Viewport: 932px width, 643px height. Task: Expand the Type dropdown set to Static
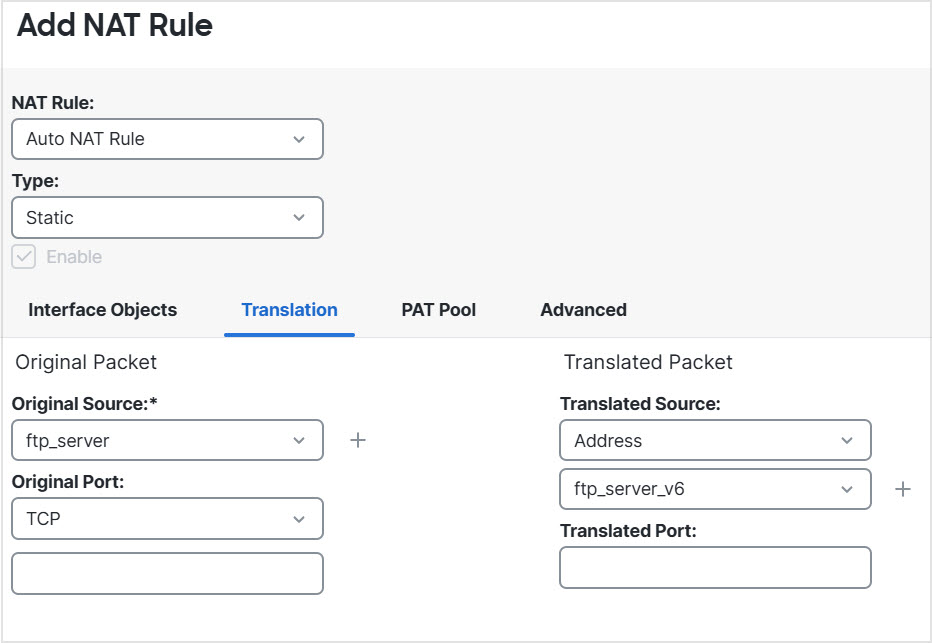tap(167, 218)
